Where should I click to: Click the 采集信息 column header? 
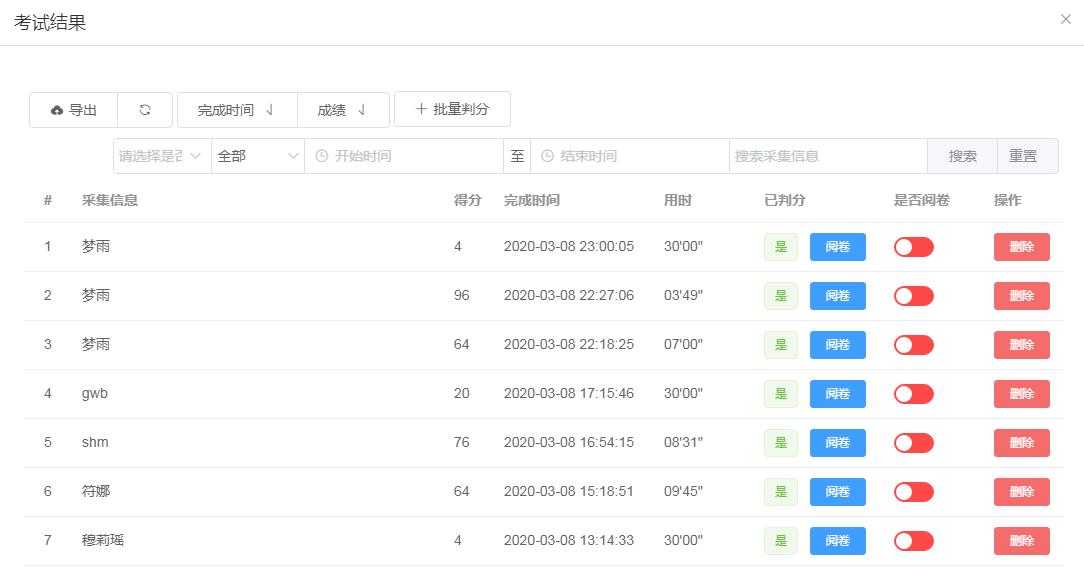[110, 201]
